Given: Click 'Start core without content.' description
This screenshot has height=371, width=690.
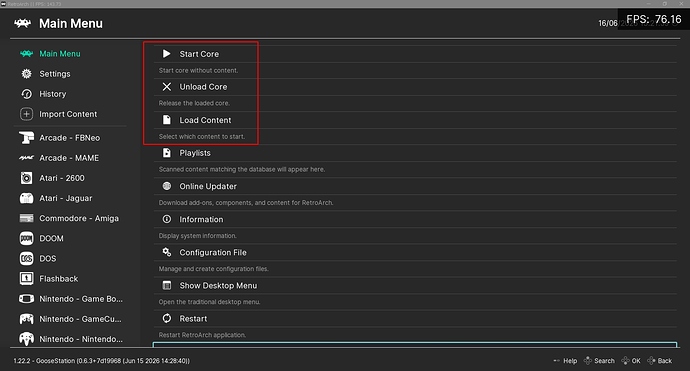Looking at the screenshot, I should tap(198, 70).
